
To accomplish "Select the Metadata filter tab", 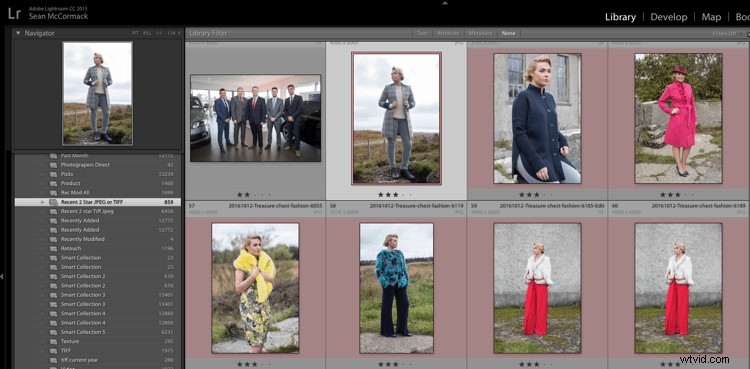I will [480, 34].
